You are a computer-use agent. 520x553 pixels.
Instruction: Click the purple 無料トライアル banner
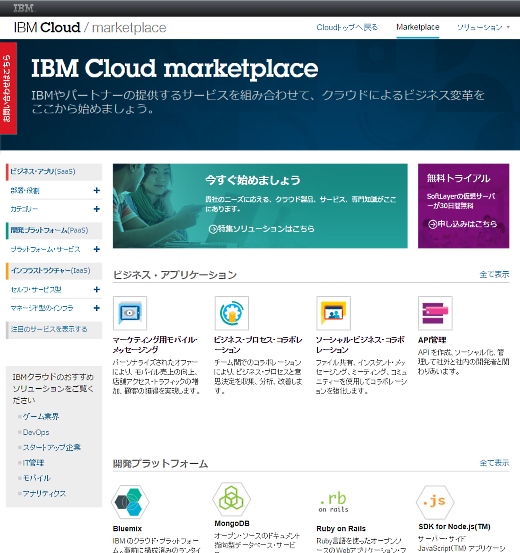tap(464, 206)
